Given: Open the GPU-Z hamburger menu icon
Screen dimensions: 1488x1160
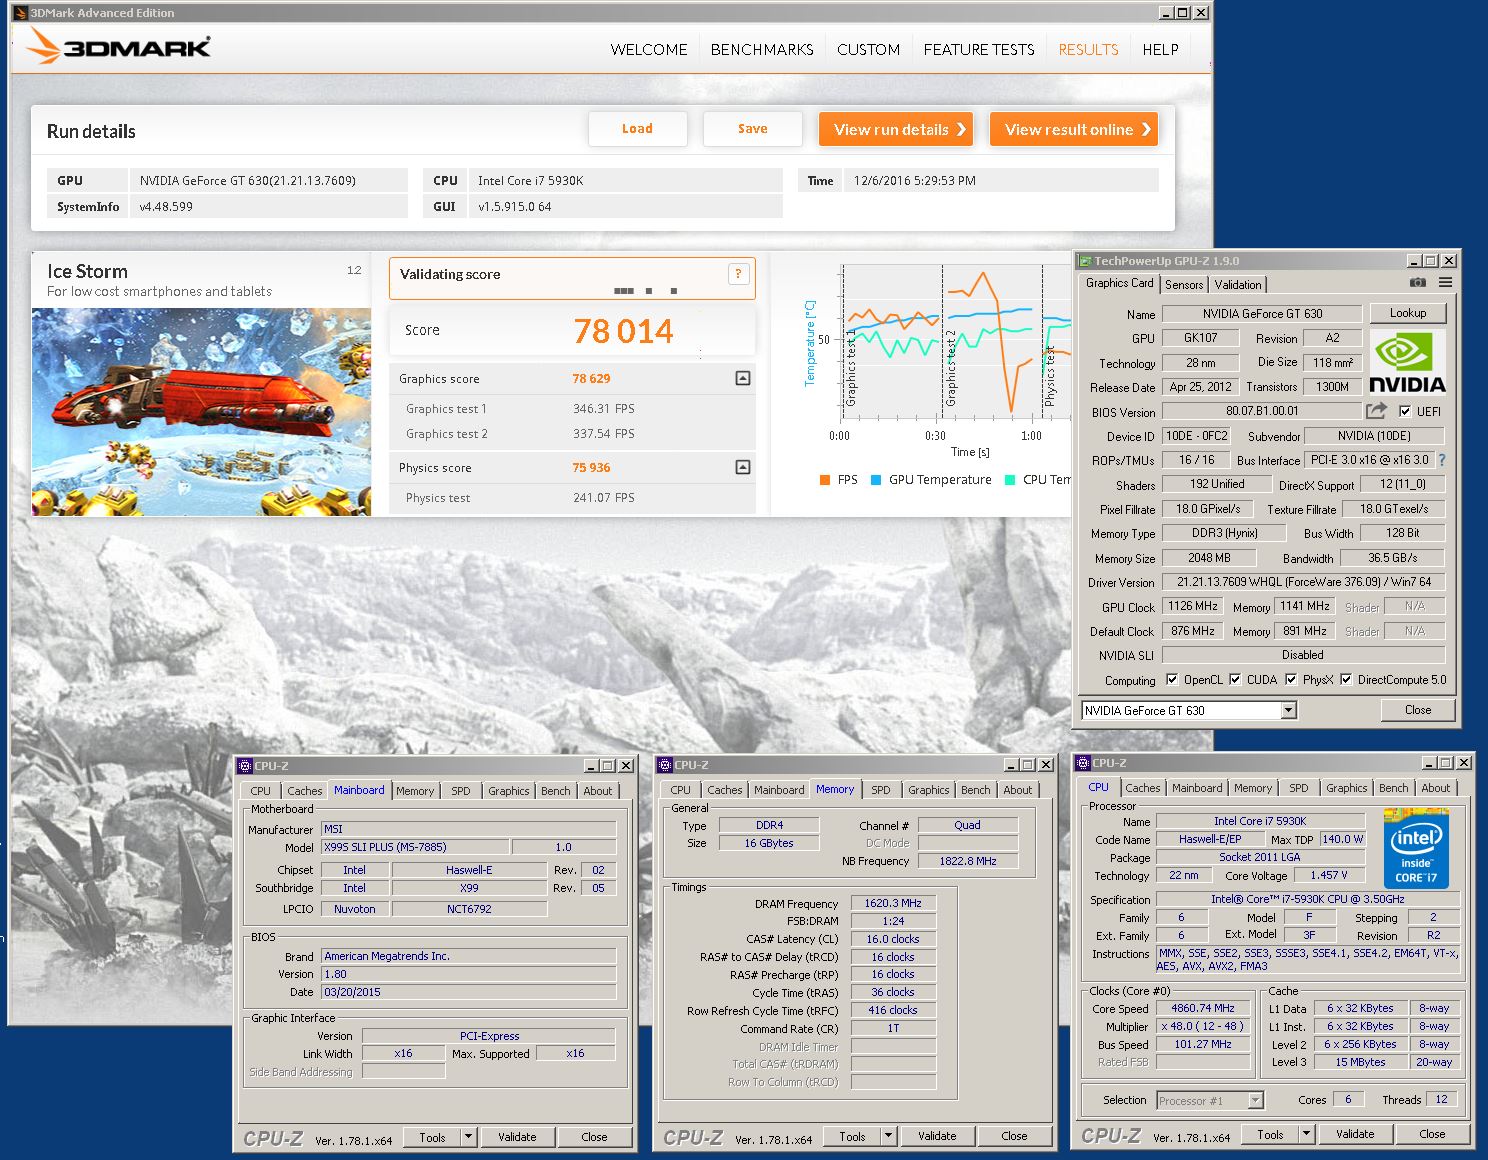Looking at the screenshot, I should pos(1445,283).
